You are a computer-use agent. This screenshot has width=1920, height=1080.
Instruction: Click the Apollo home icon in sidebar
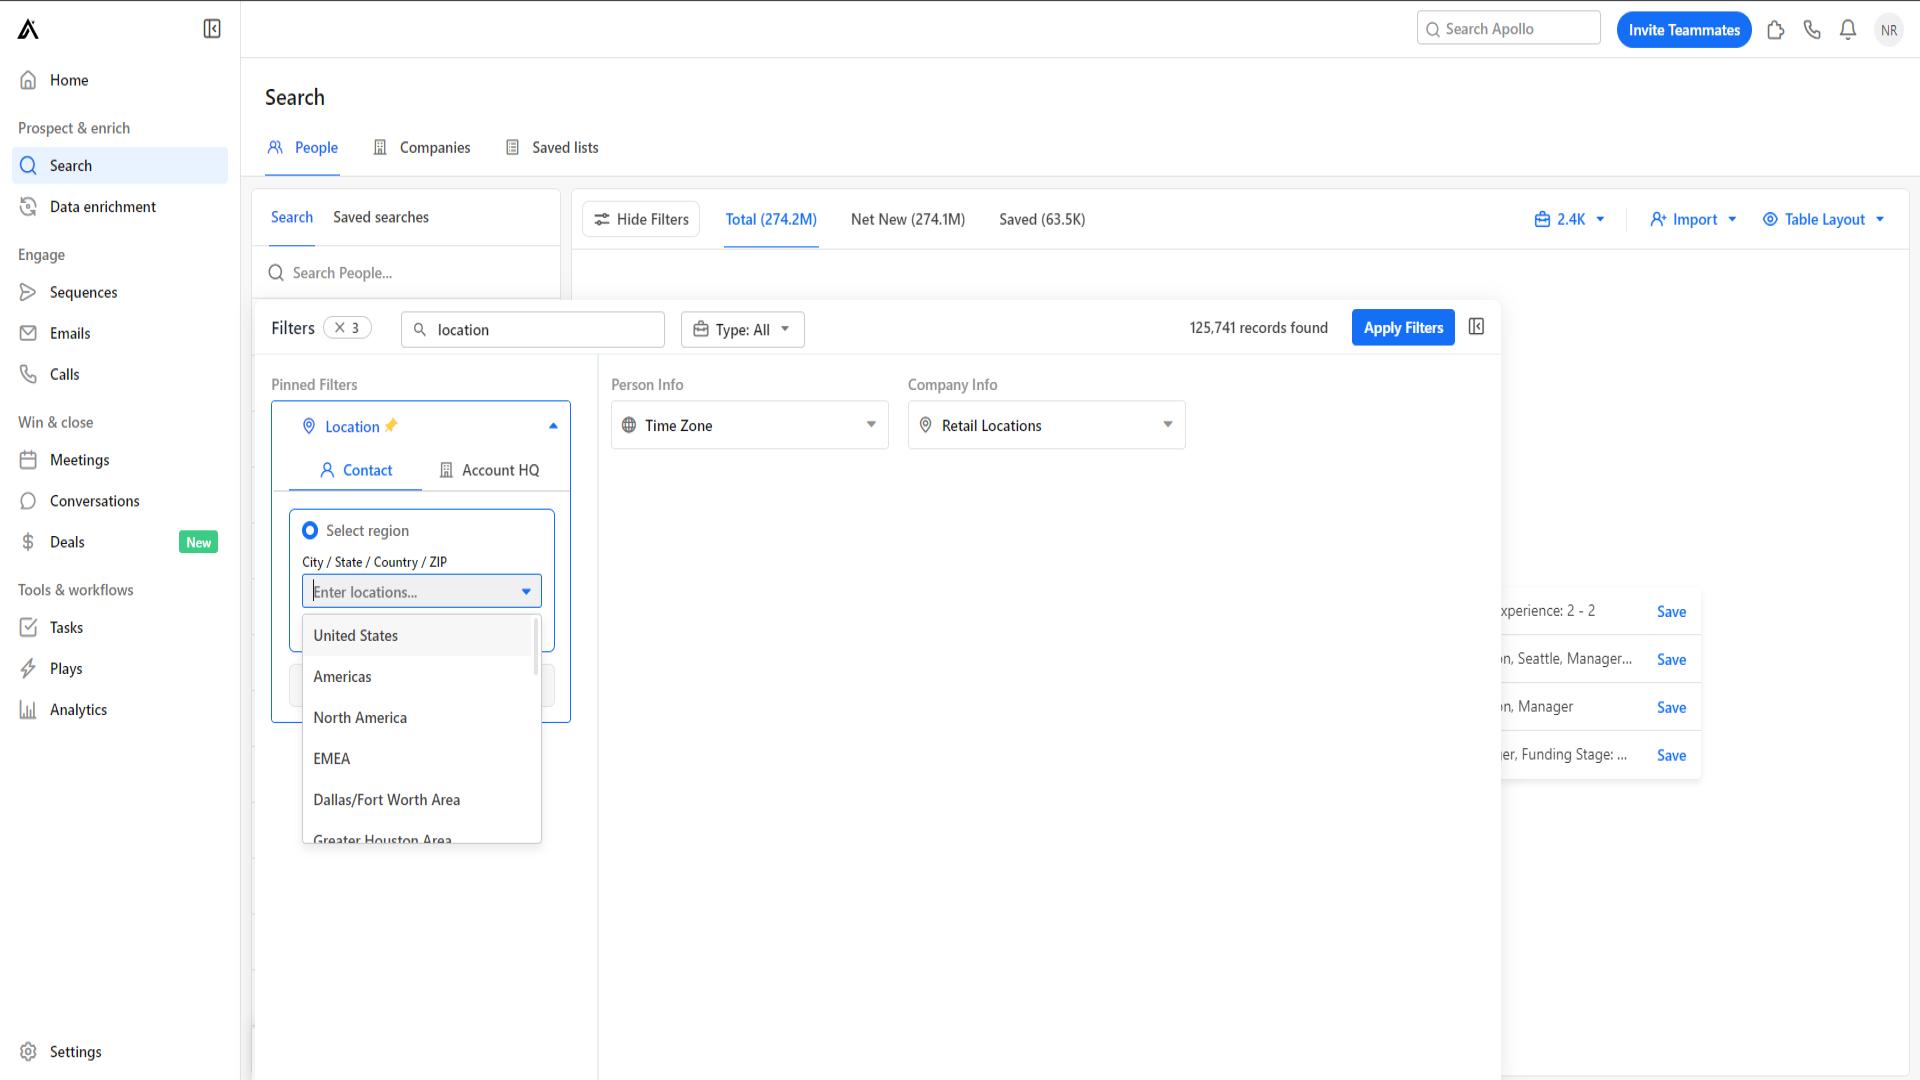(x=28, y=29)
